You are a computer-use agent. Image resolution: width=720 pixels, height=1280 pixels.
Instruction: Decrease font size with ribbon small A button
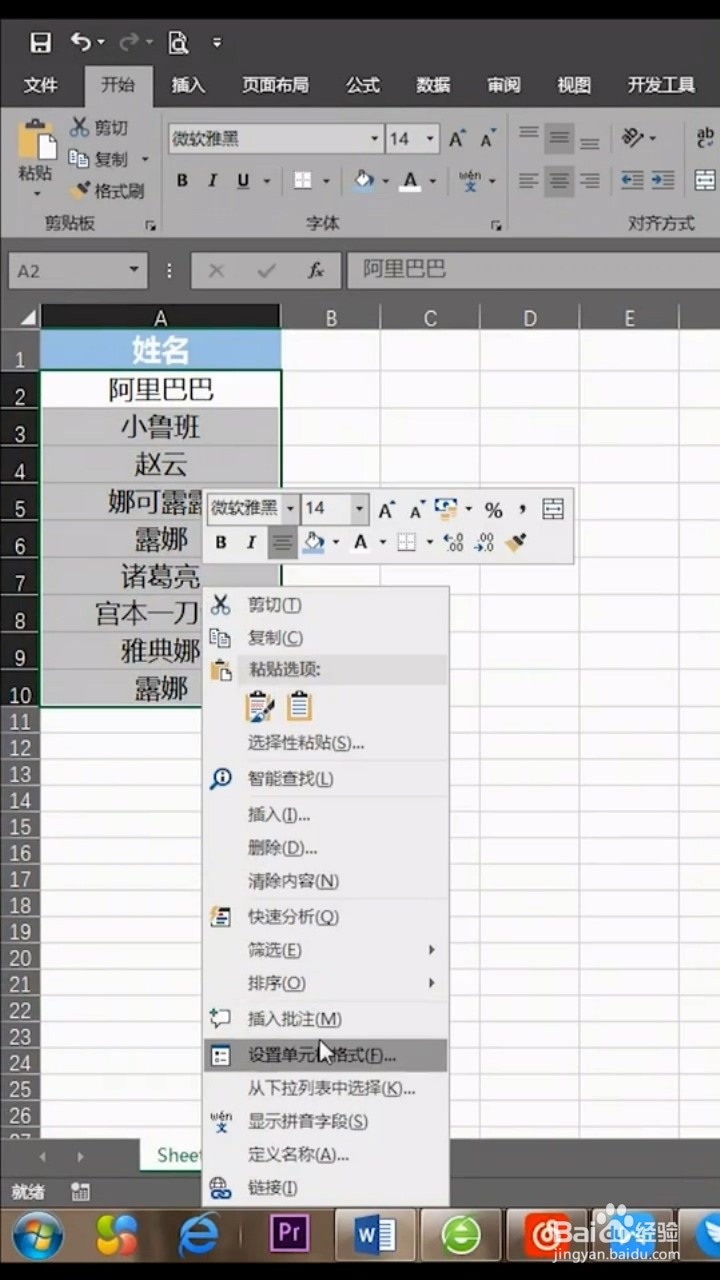point(487,139)
